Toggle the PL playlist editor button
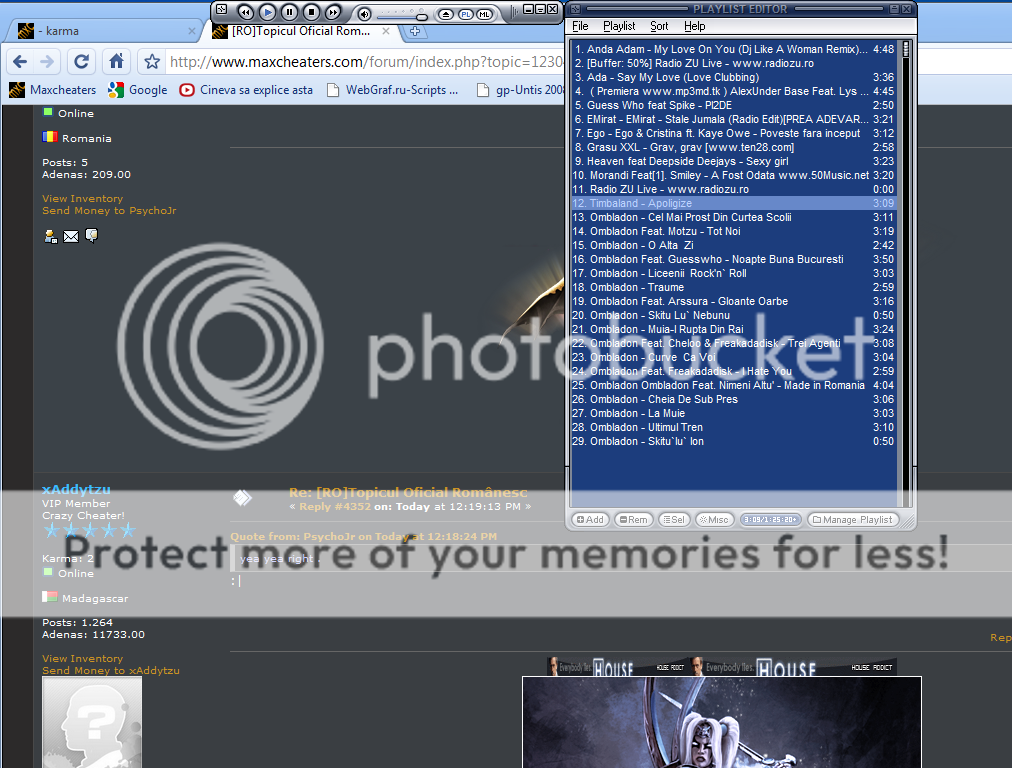The height and width of the screenshot is (768, 1012). 466,14
